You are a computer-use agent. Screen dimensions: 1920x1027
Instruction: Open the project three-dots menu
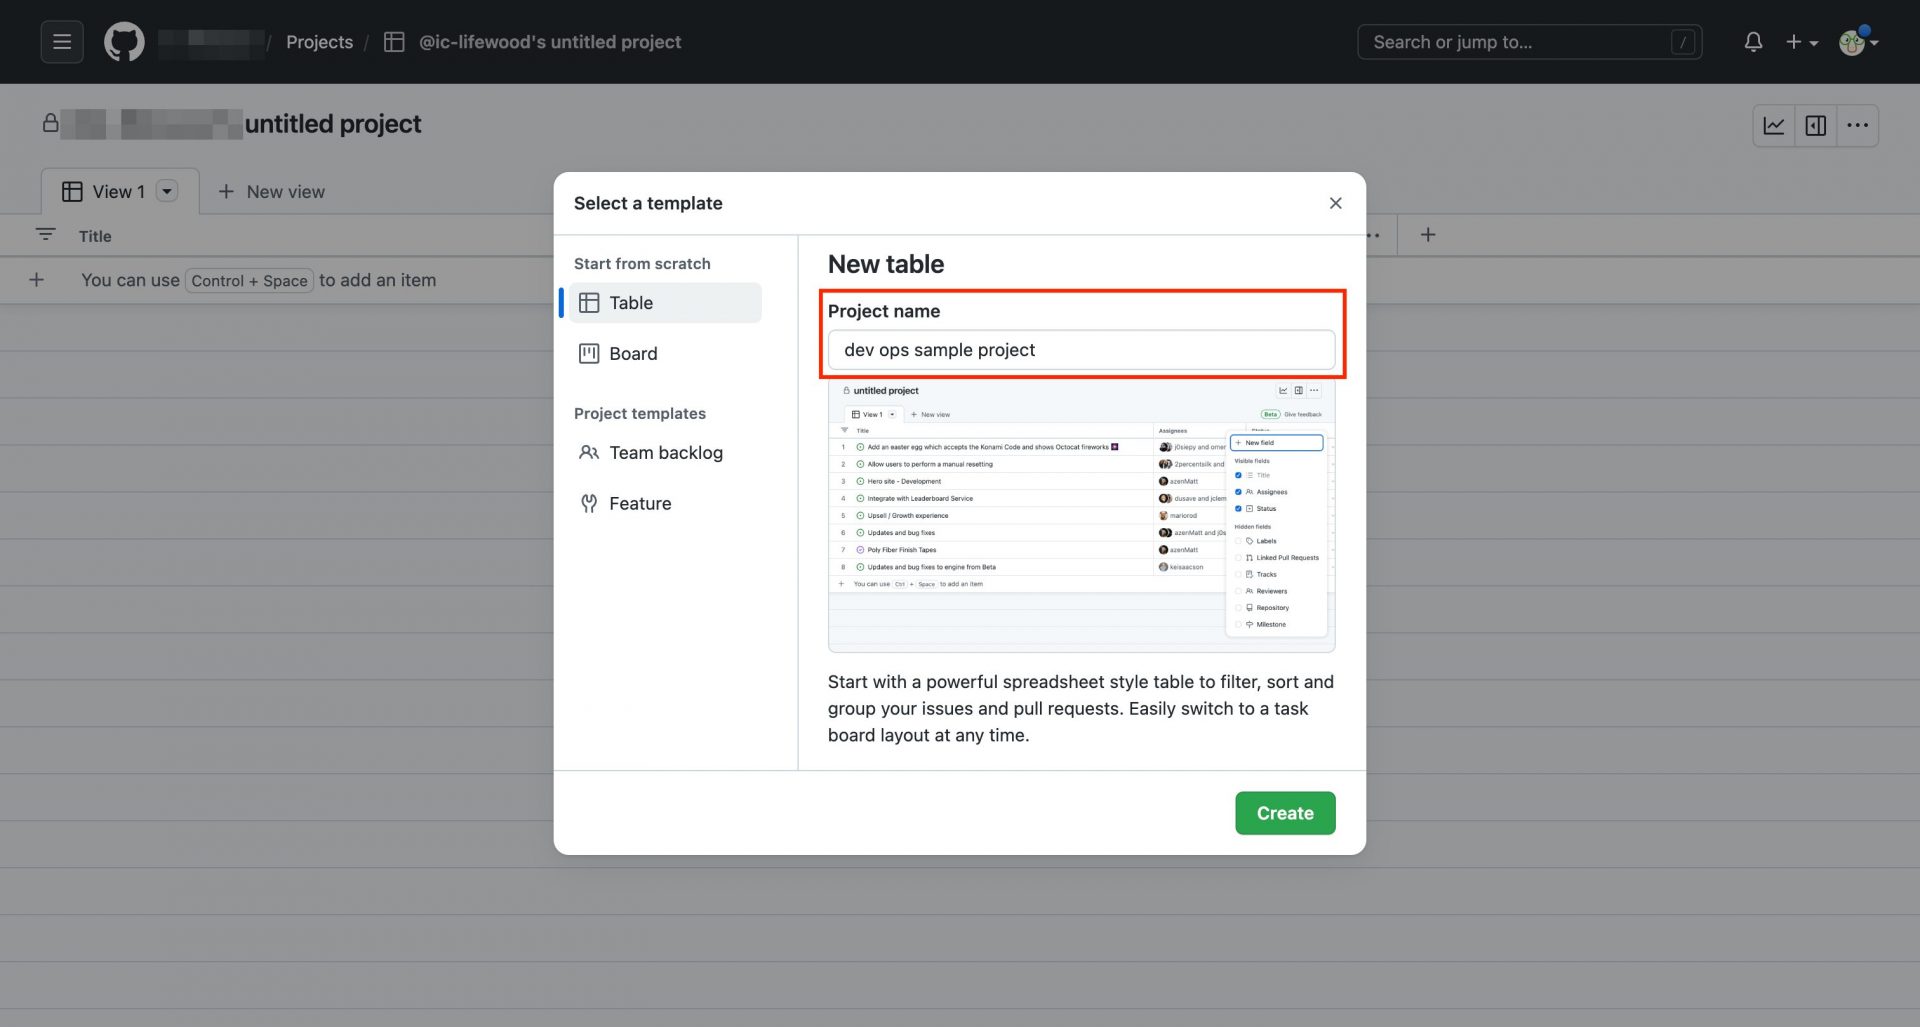point(1858,126)
